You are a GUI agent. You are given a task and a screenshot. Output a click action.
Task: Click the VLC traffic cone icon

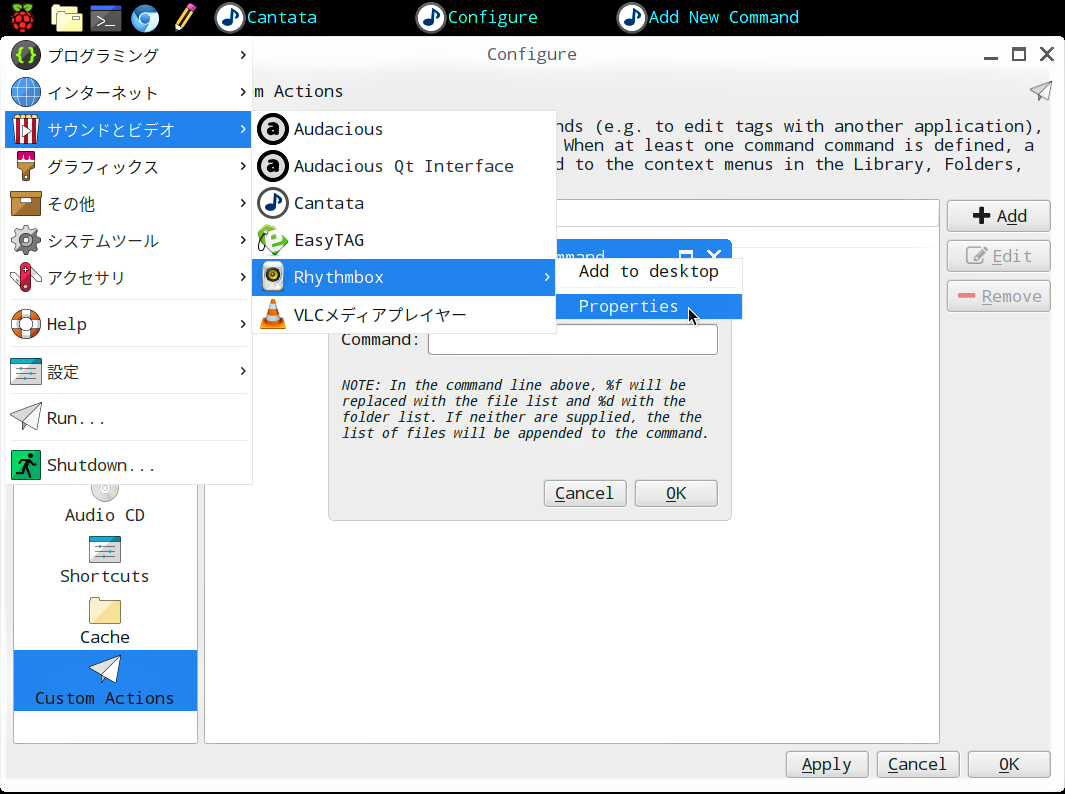pos(273,314)
